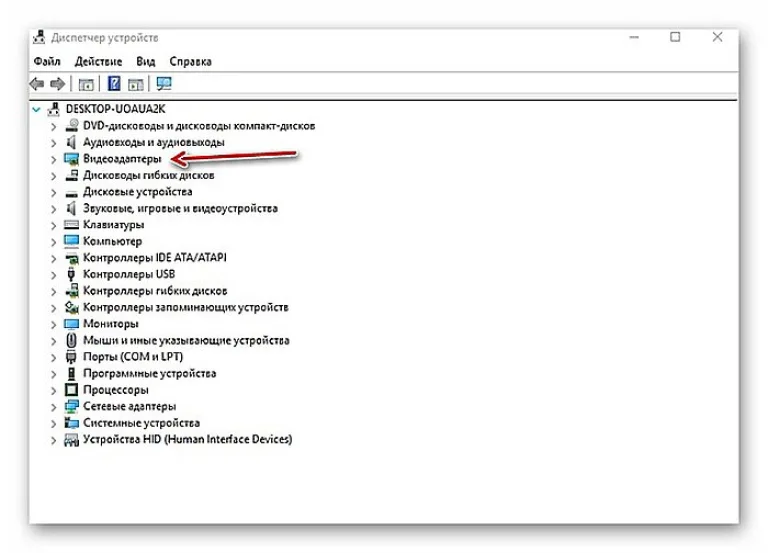Screen dimensions: 768x553
Task: Click the mouse icon beside Мыши
Action: pos(72,340)
